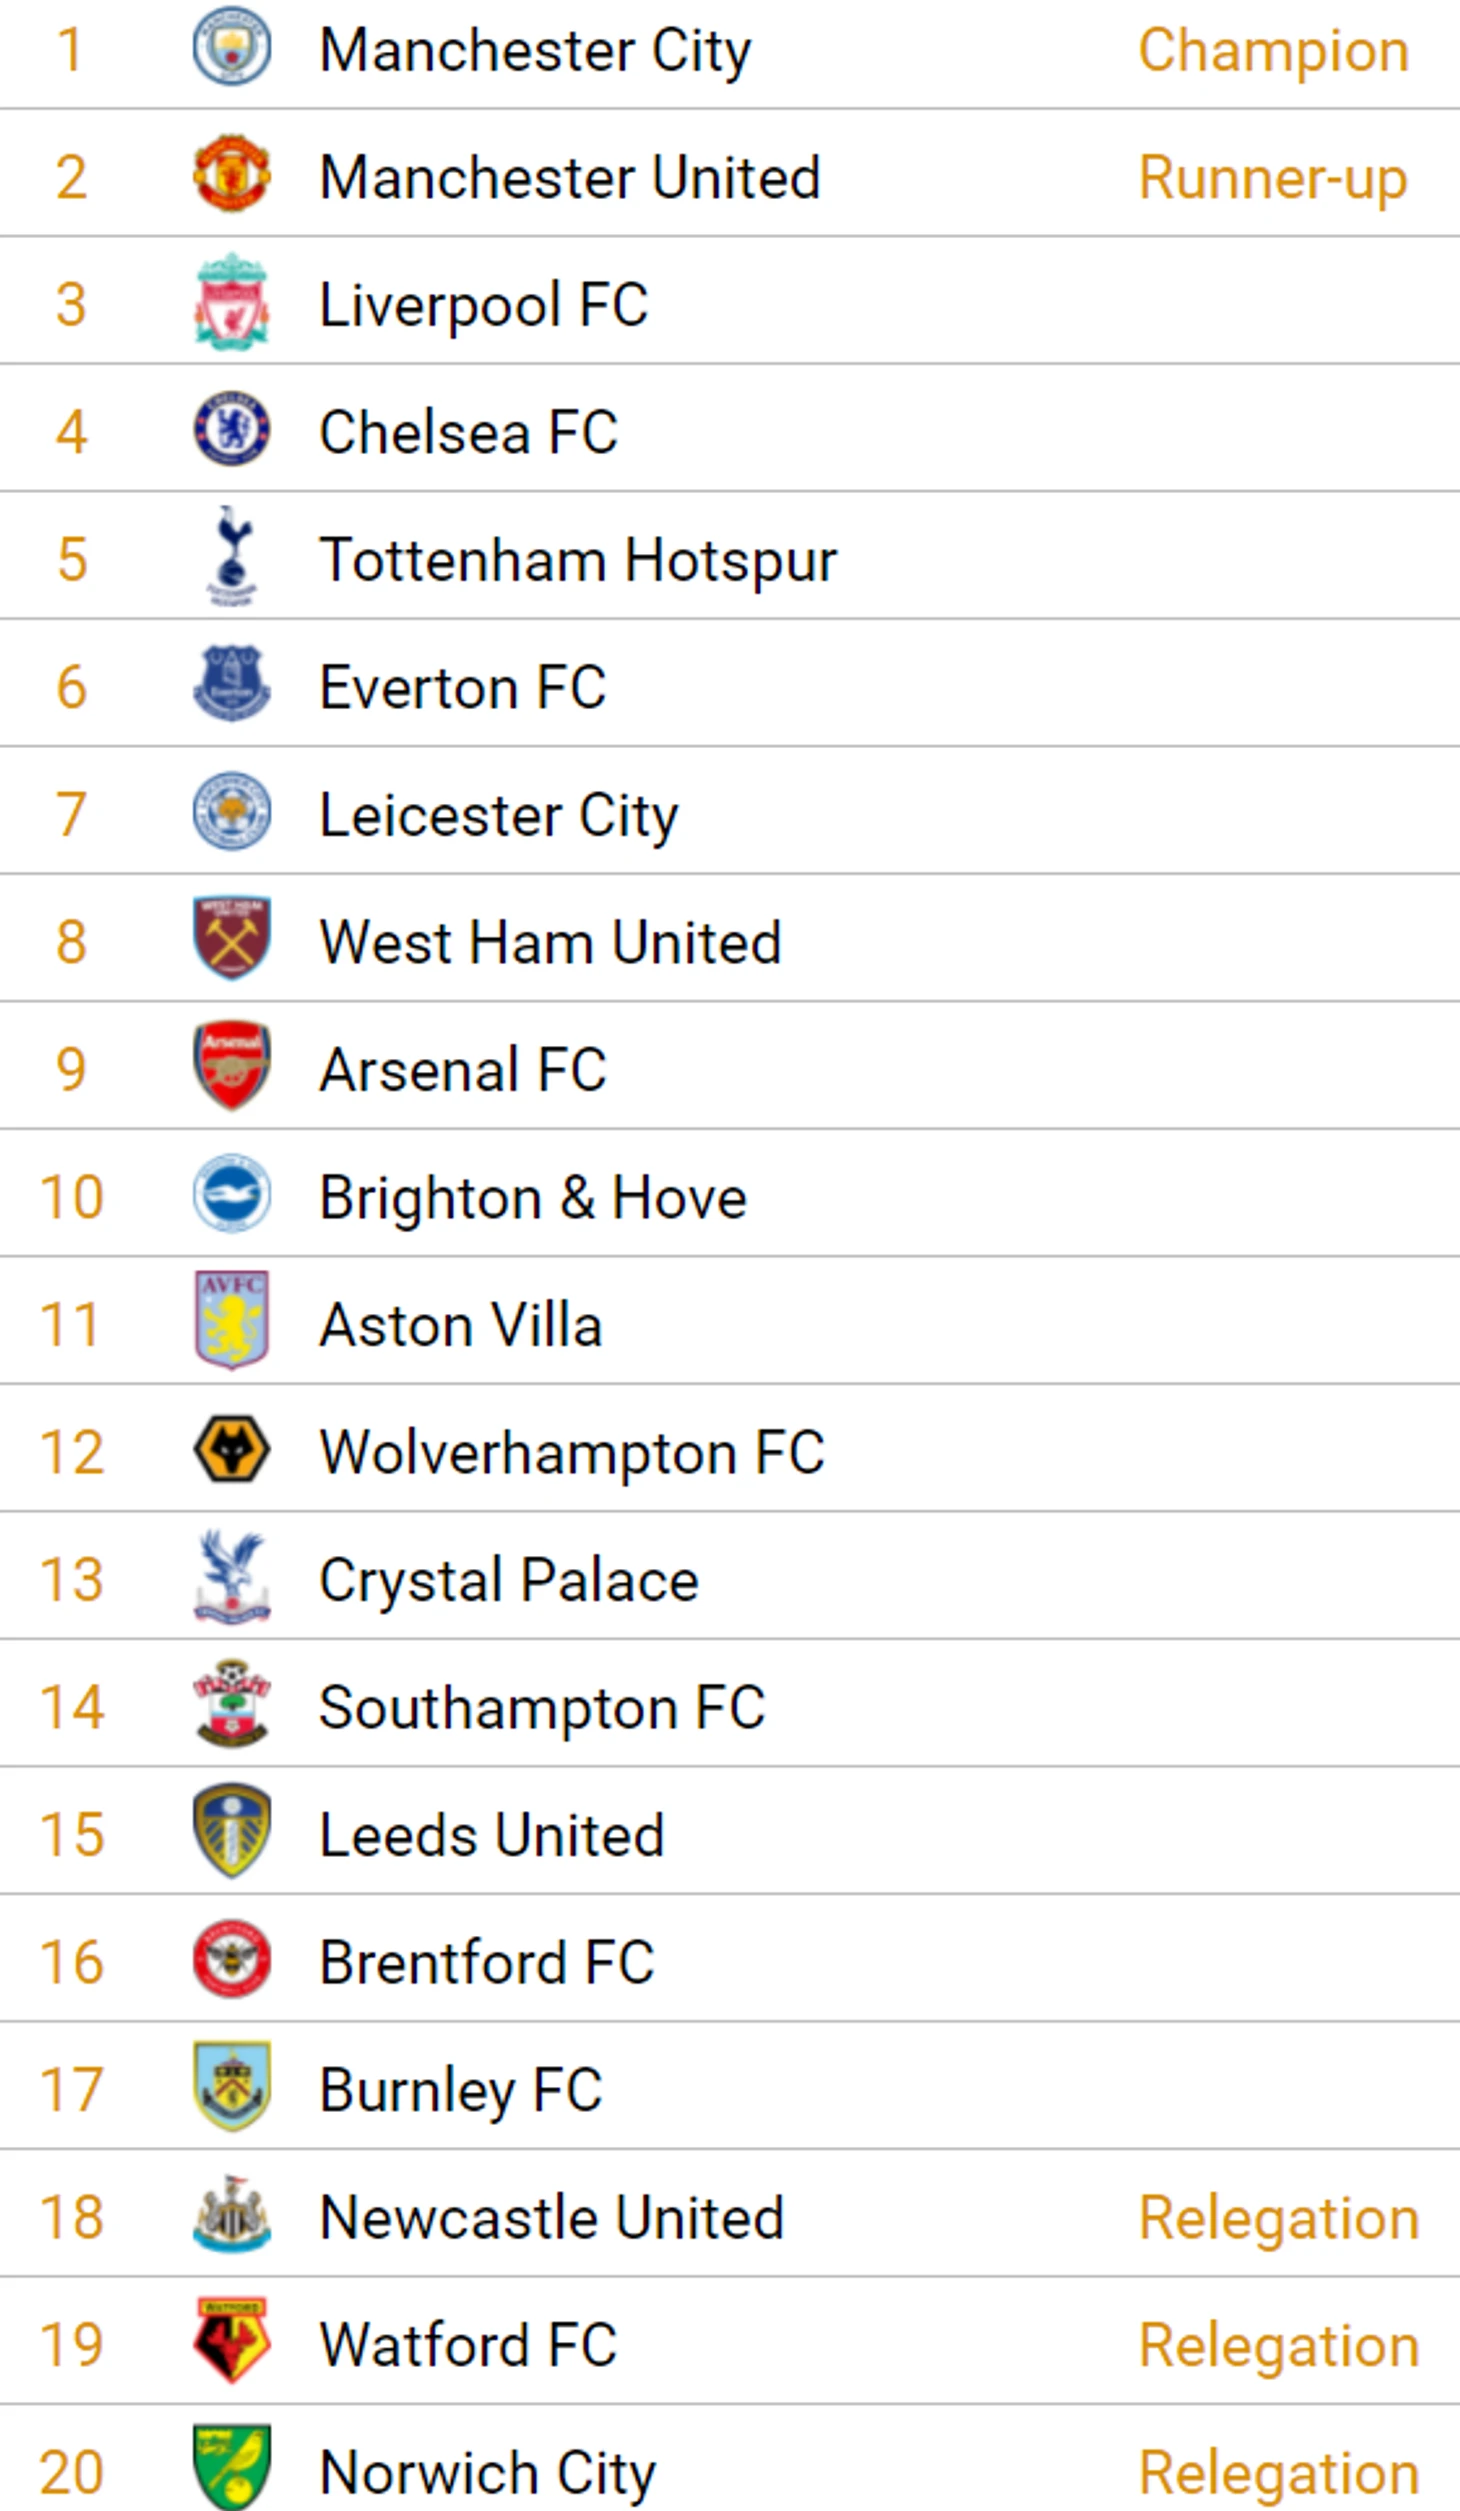This screenshot has height=2511, width=1460.
Task: Open the Leicester City team link
Action: tap(498, 815)
